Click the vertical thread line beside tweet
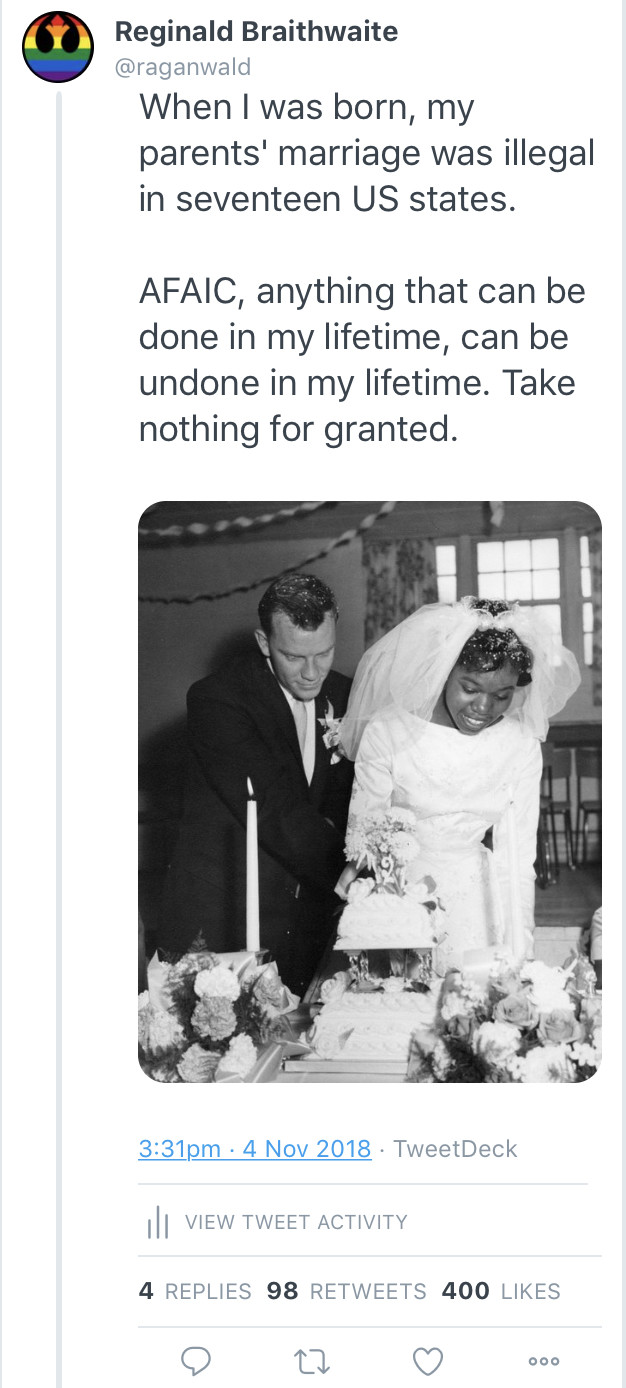 point(59,700)
